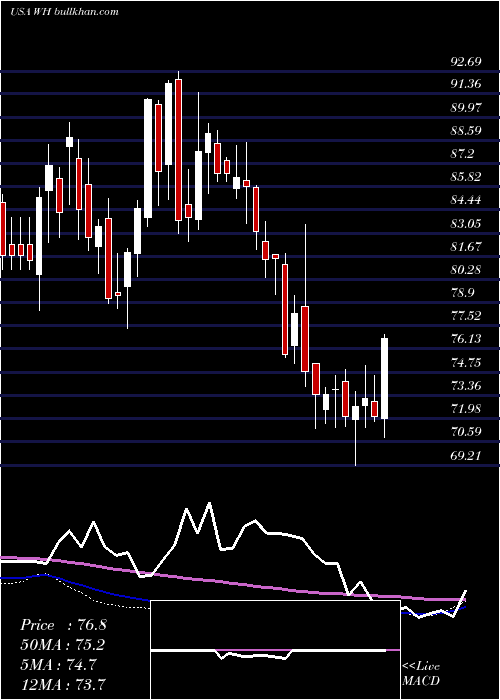Click the 71.98 price axis label
Viewport: 500px width, 700px height.
click(466, 409)
